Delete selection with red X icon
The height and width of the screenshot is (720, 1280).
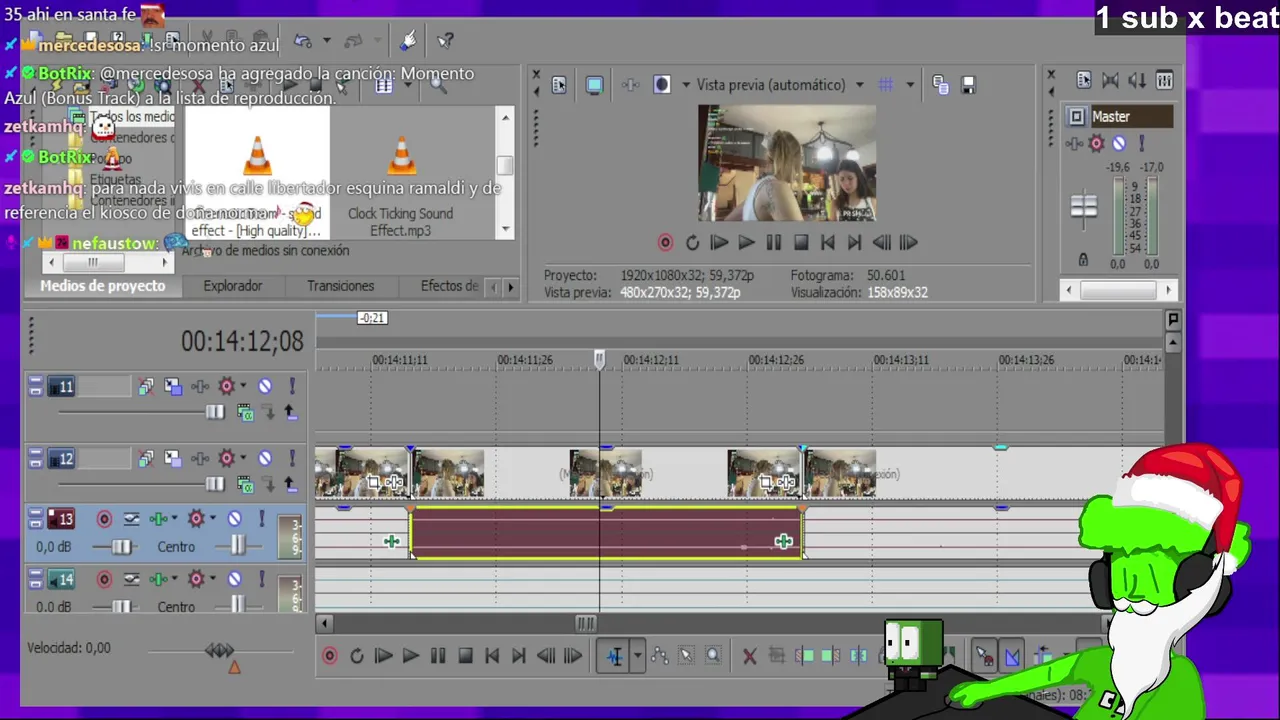pos(750,656)
